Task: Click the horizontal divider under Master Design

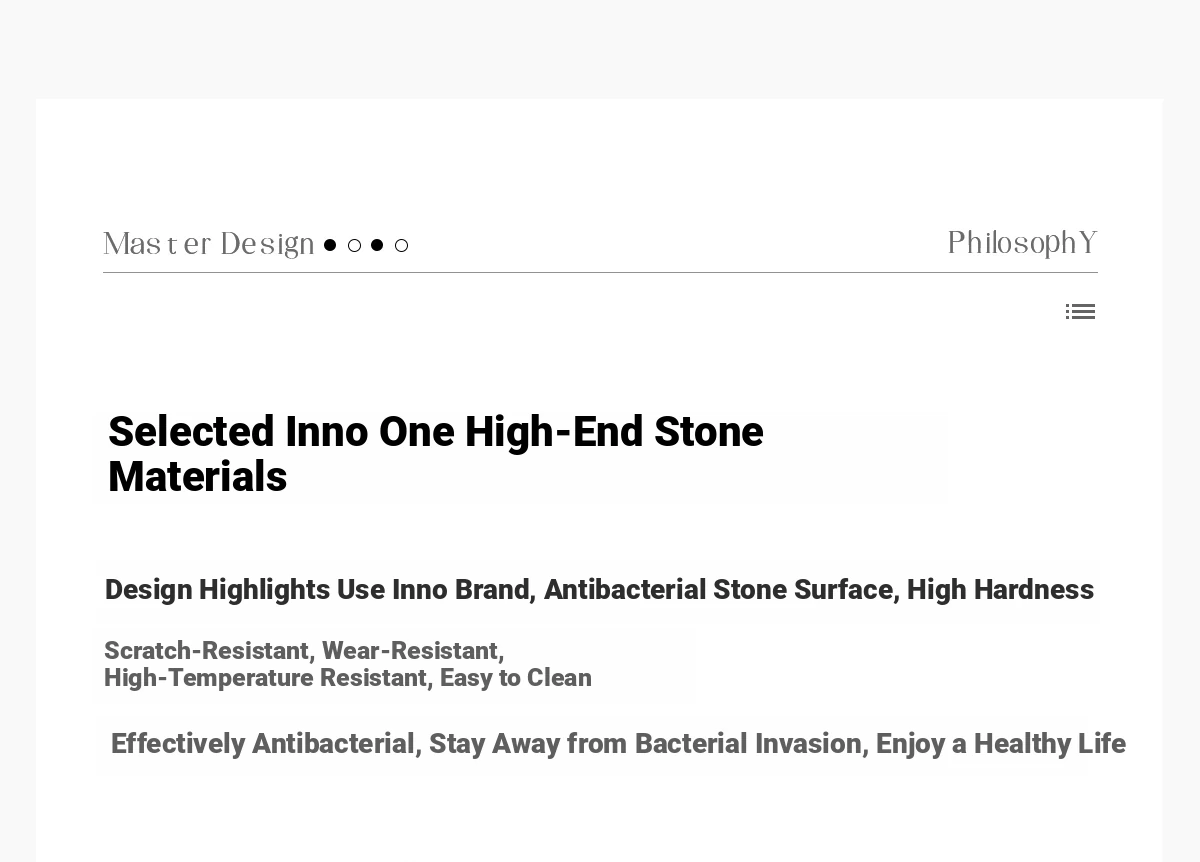Action: tap(600, 272)
